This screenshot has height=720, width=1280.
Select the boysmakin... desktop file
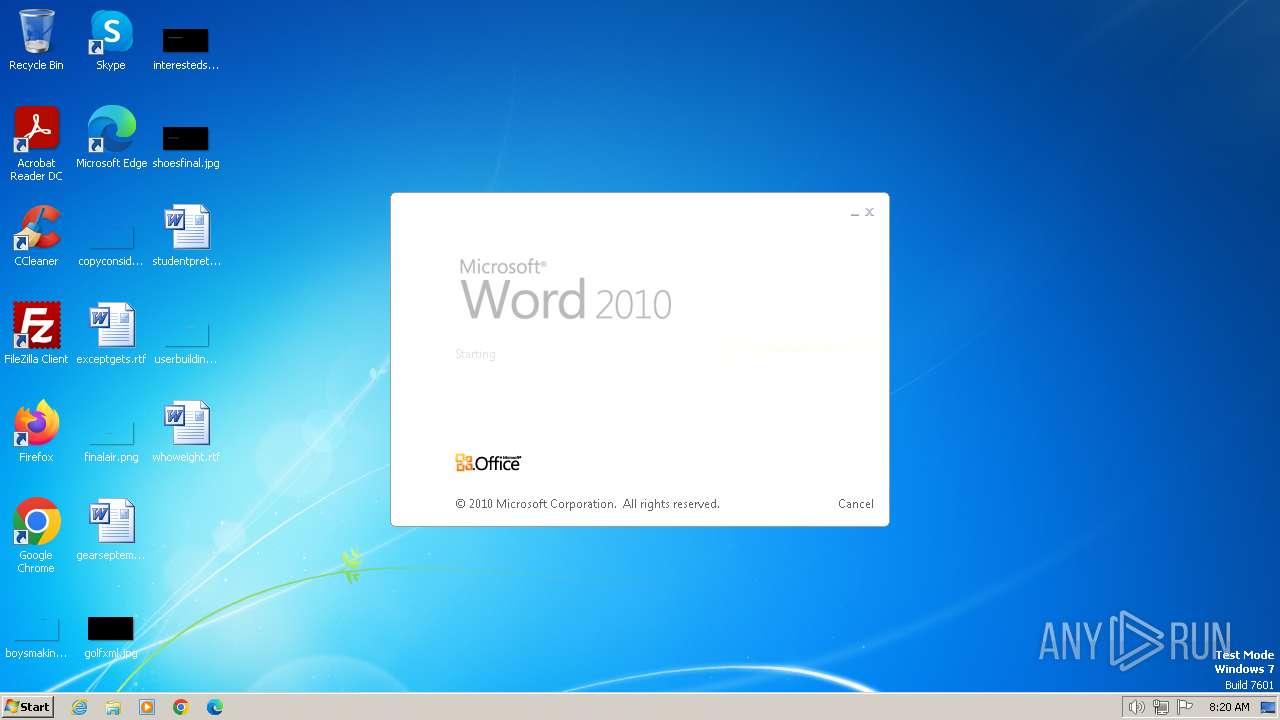tap(36, 636)
